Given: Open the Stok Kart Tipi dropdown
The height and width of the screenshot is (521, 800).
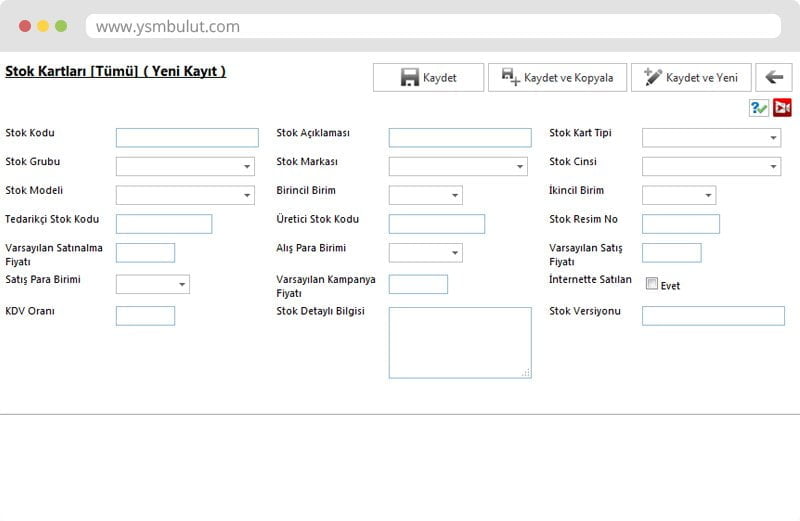Looking at the screenshot, I should click(x=711, y=138).
